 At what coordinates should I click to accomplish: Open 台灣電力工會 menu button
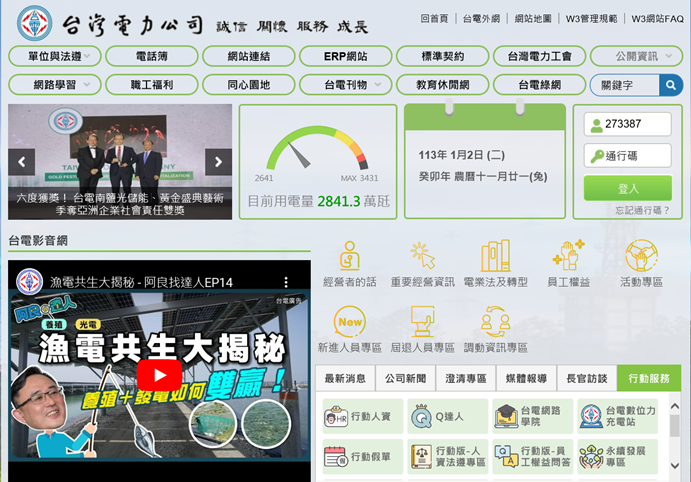(539, 56)
